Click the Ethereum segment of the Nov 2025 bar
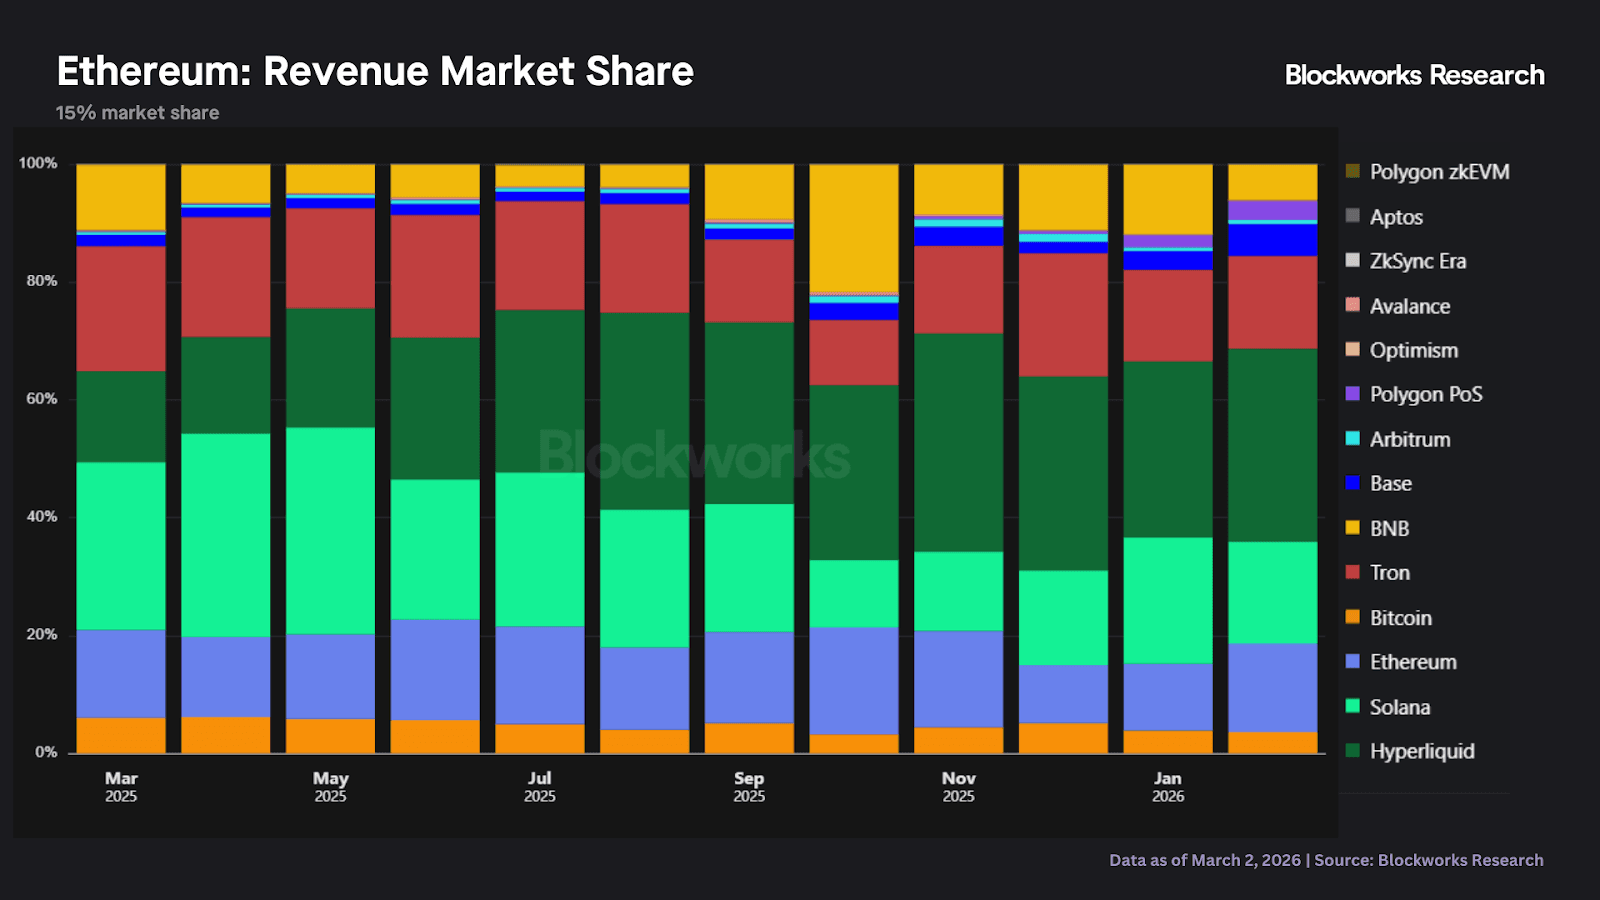Image resolution: width=1600 pixels, height=900 pixels. coord(959,679)
